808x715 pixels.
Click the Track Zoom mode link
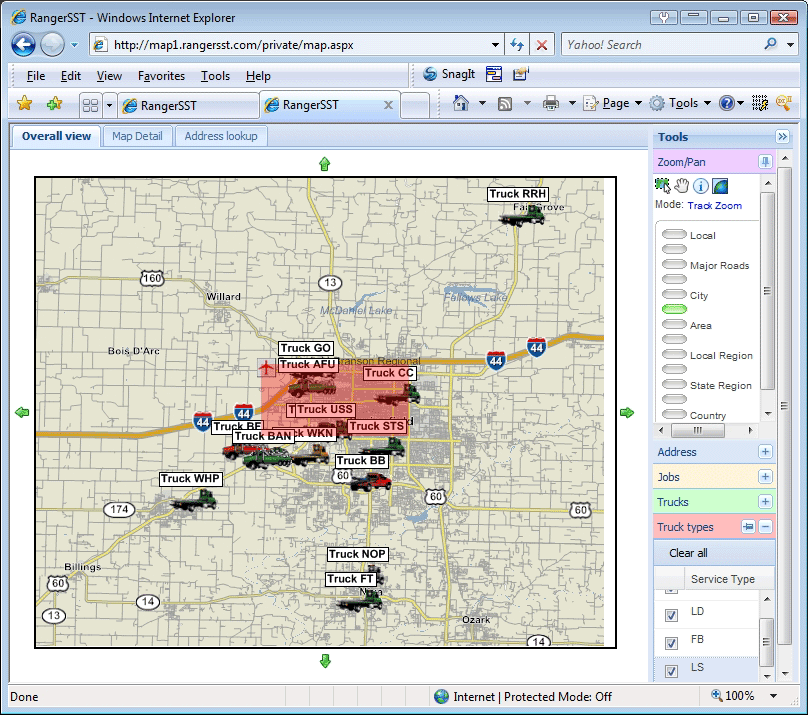click(x=714, y=205)
